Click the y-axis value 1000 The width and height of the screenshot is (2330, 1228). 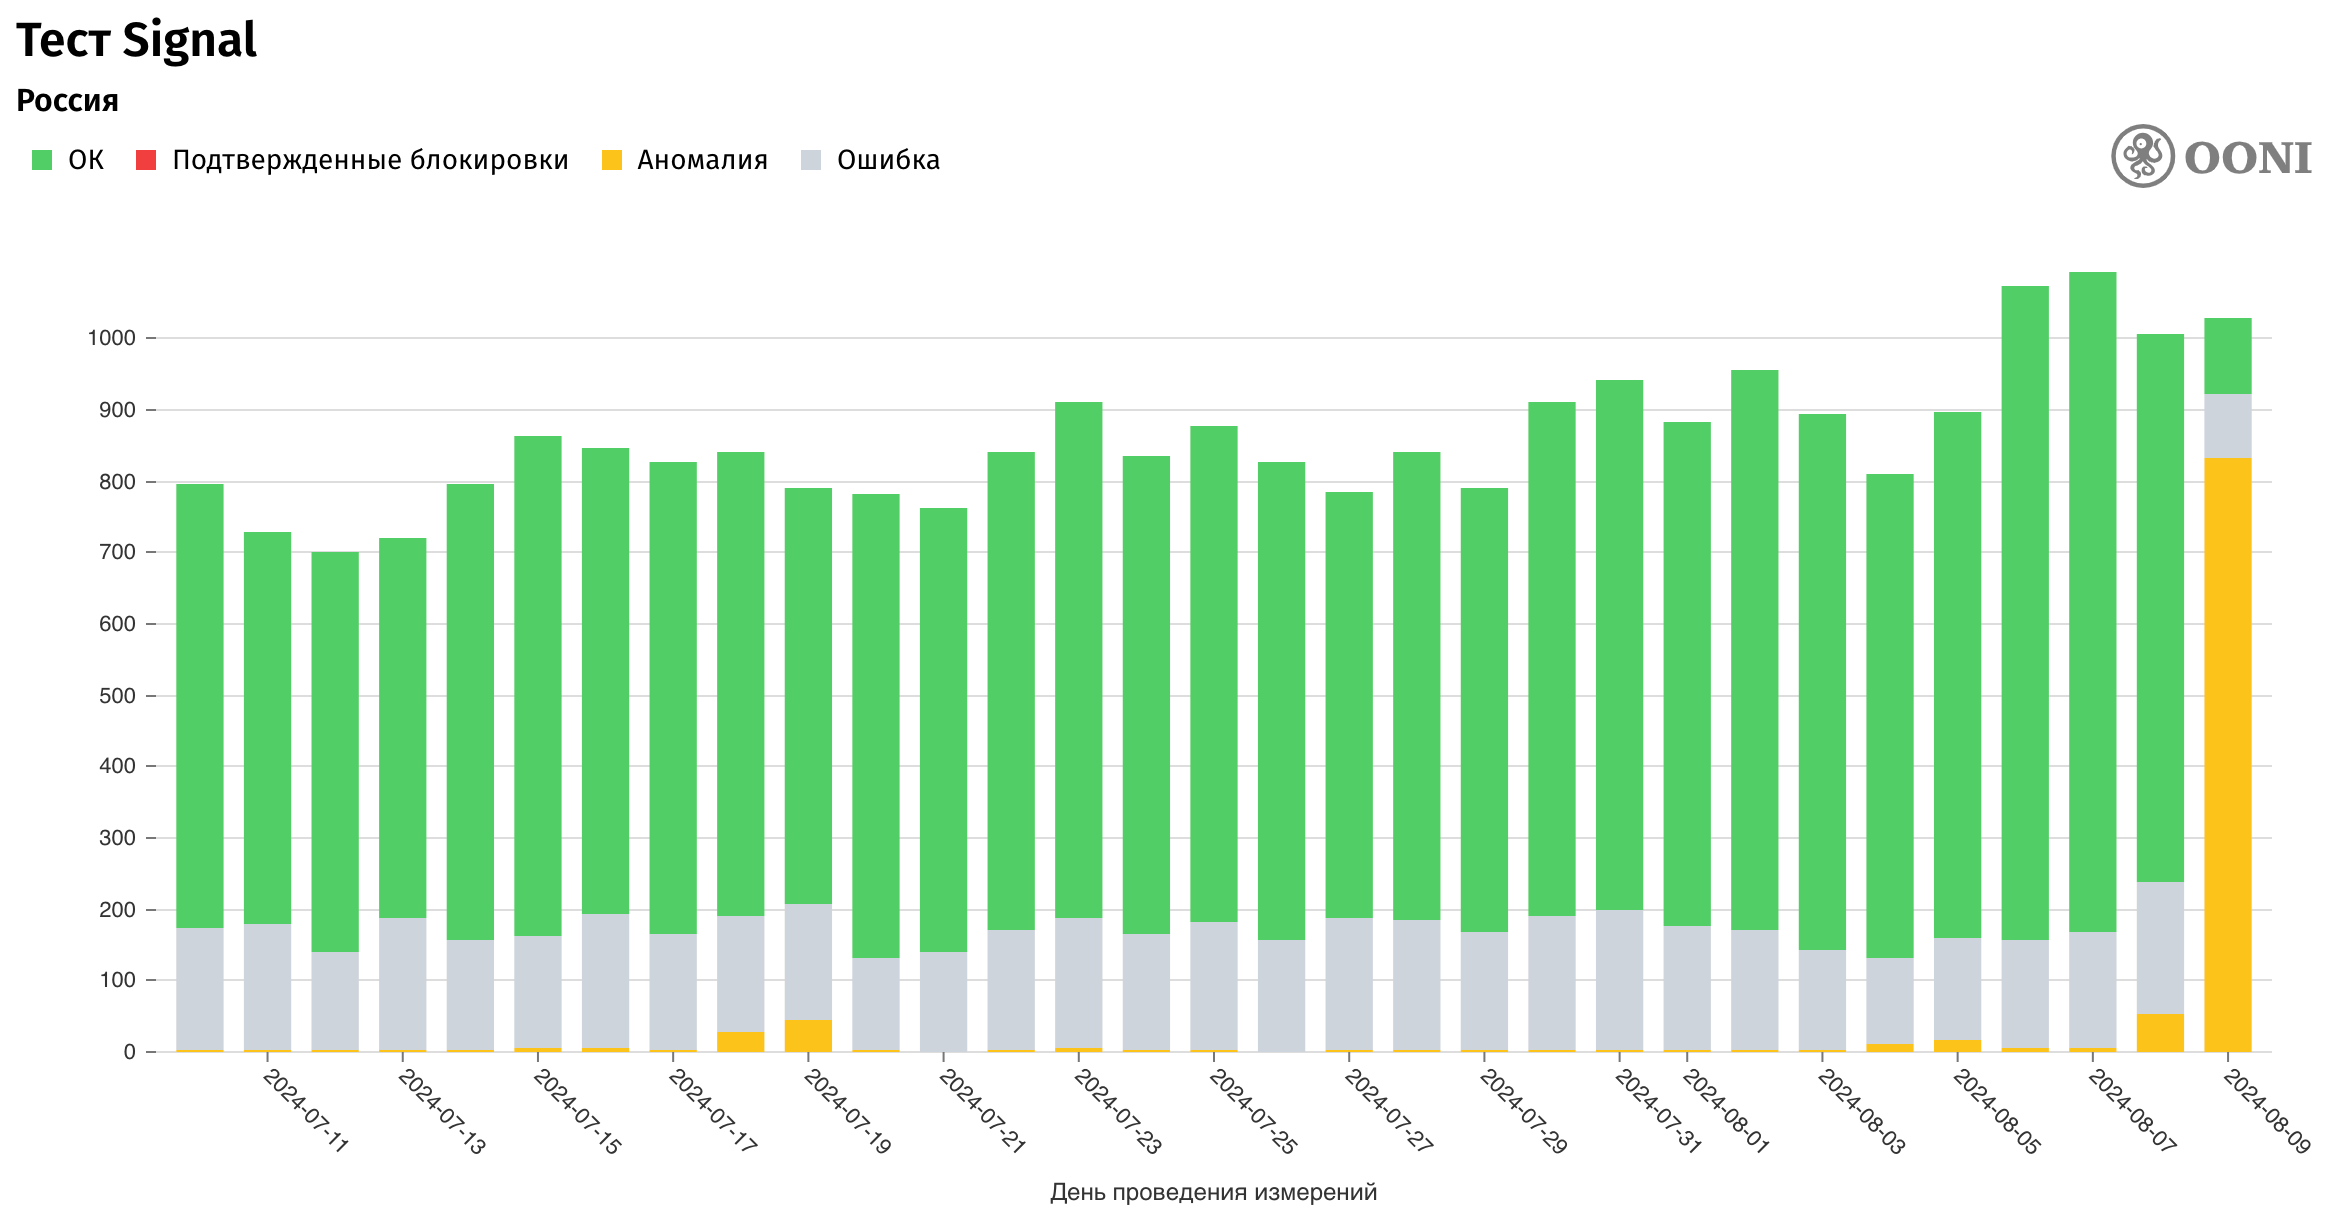pyautogui.click(x=111, y=338)
